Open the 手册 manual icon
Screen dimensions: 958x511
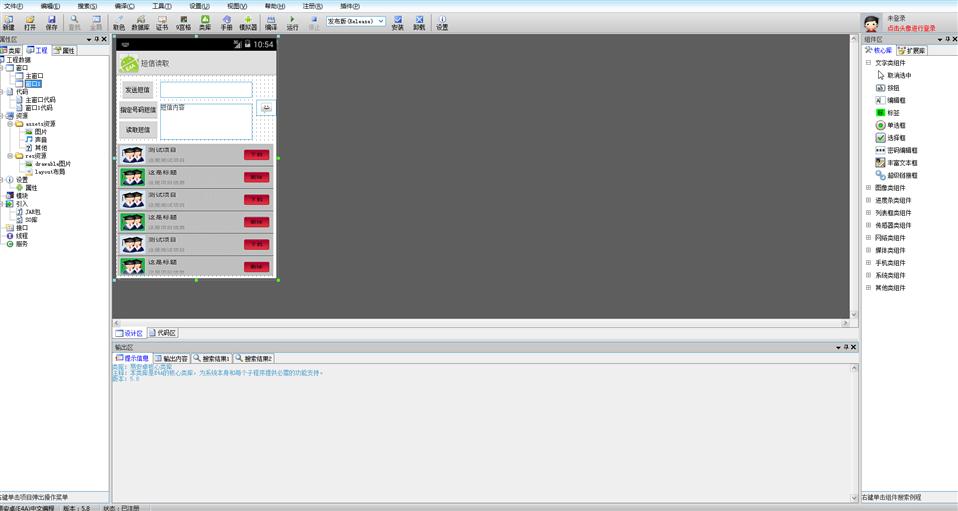coord(226,22)
